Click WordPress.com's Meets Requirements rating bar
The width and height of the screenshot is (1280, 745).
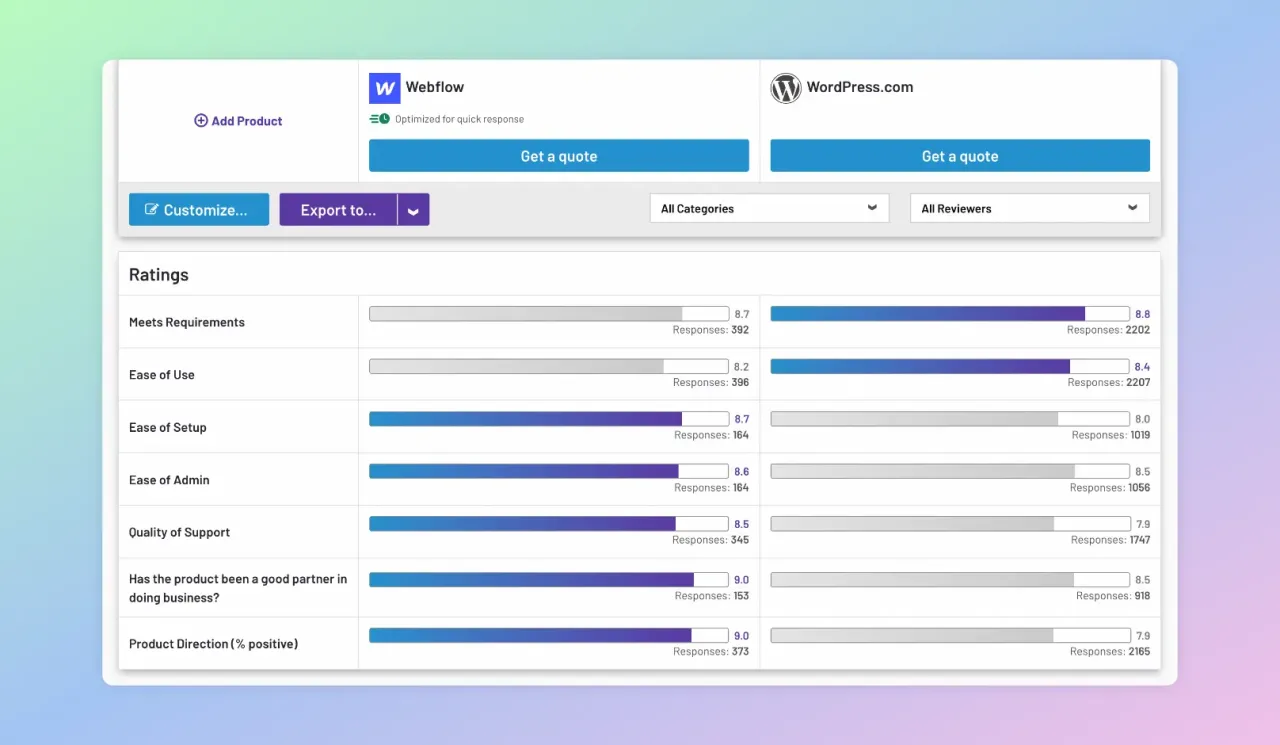tap(948, 313)
